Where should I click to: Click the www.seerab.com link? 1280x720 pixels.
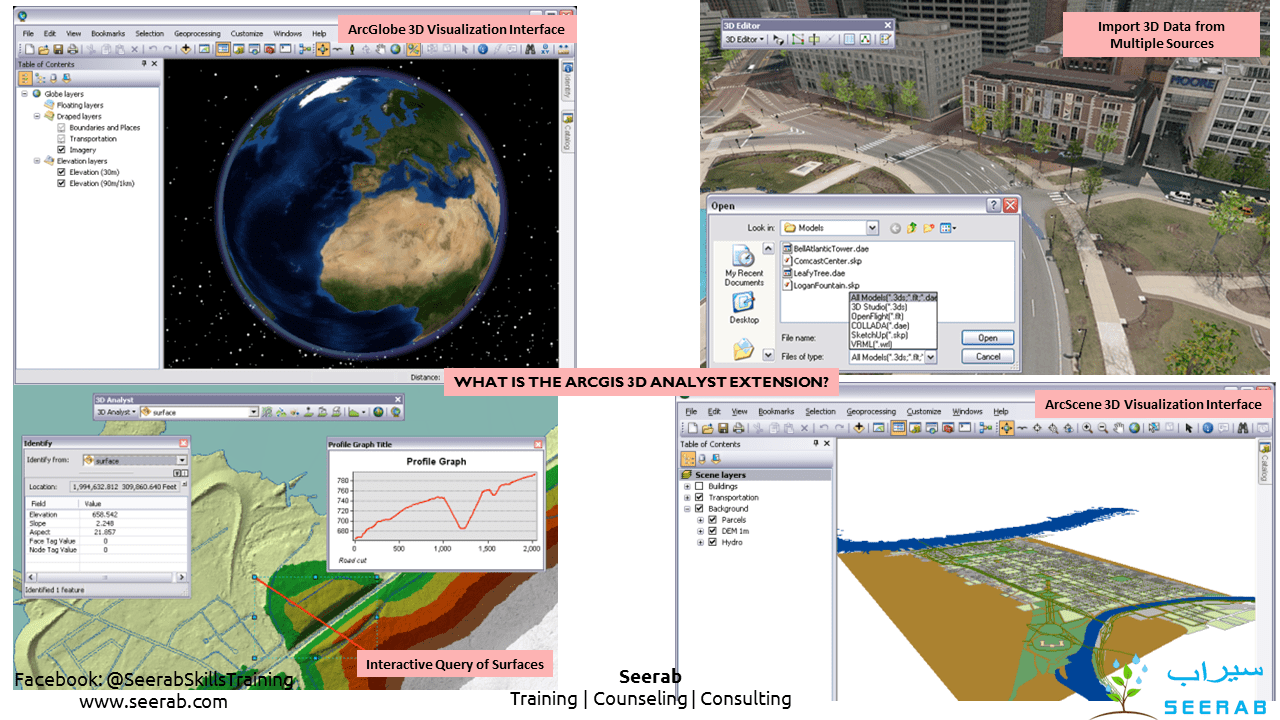coord(153,701)
